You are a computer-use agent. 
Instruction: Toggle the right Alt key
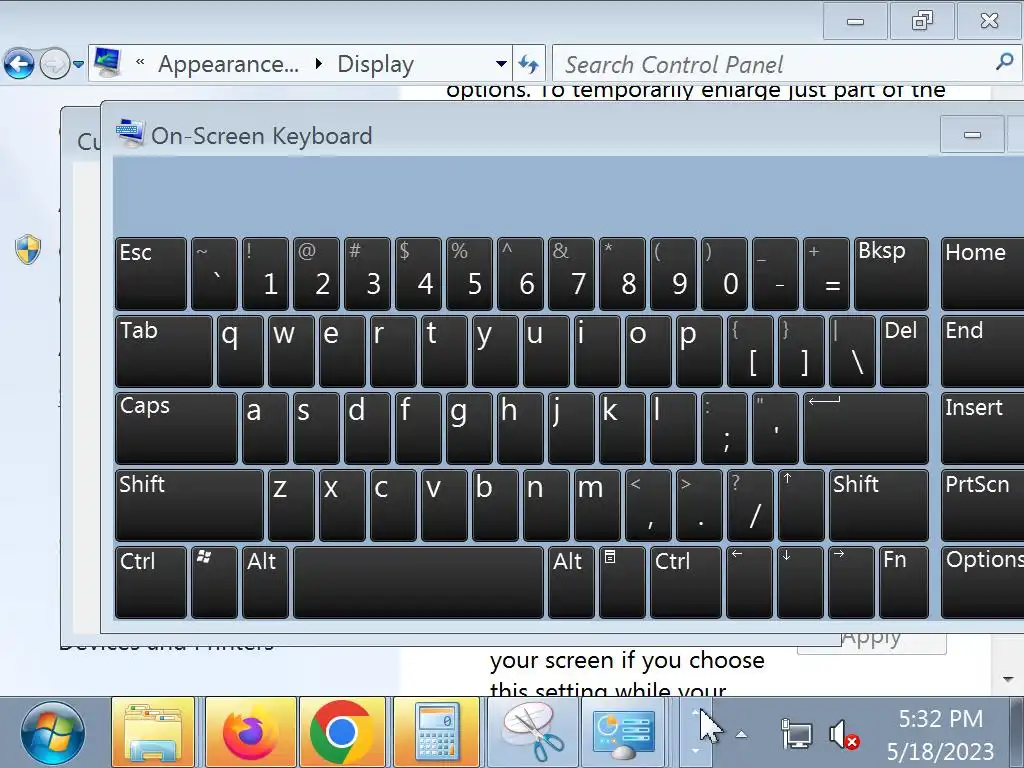point(571,583)
